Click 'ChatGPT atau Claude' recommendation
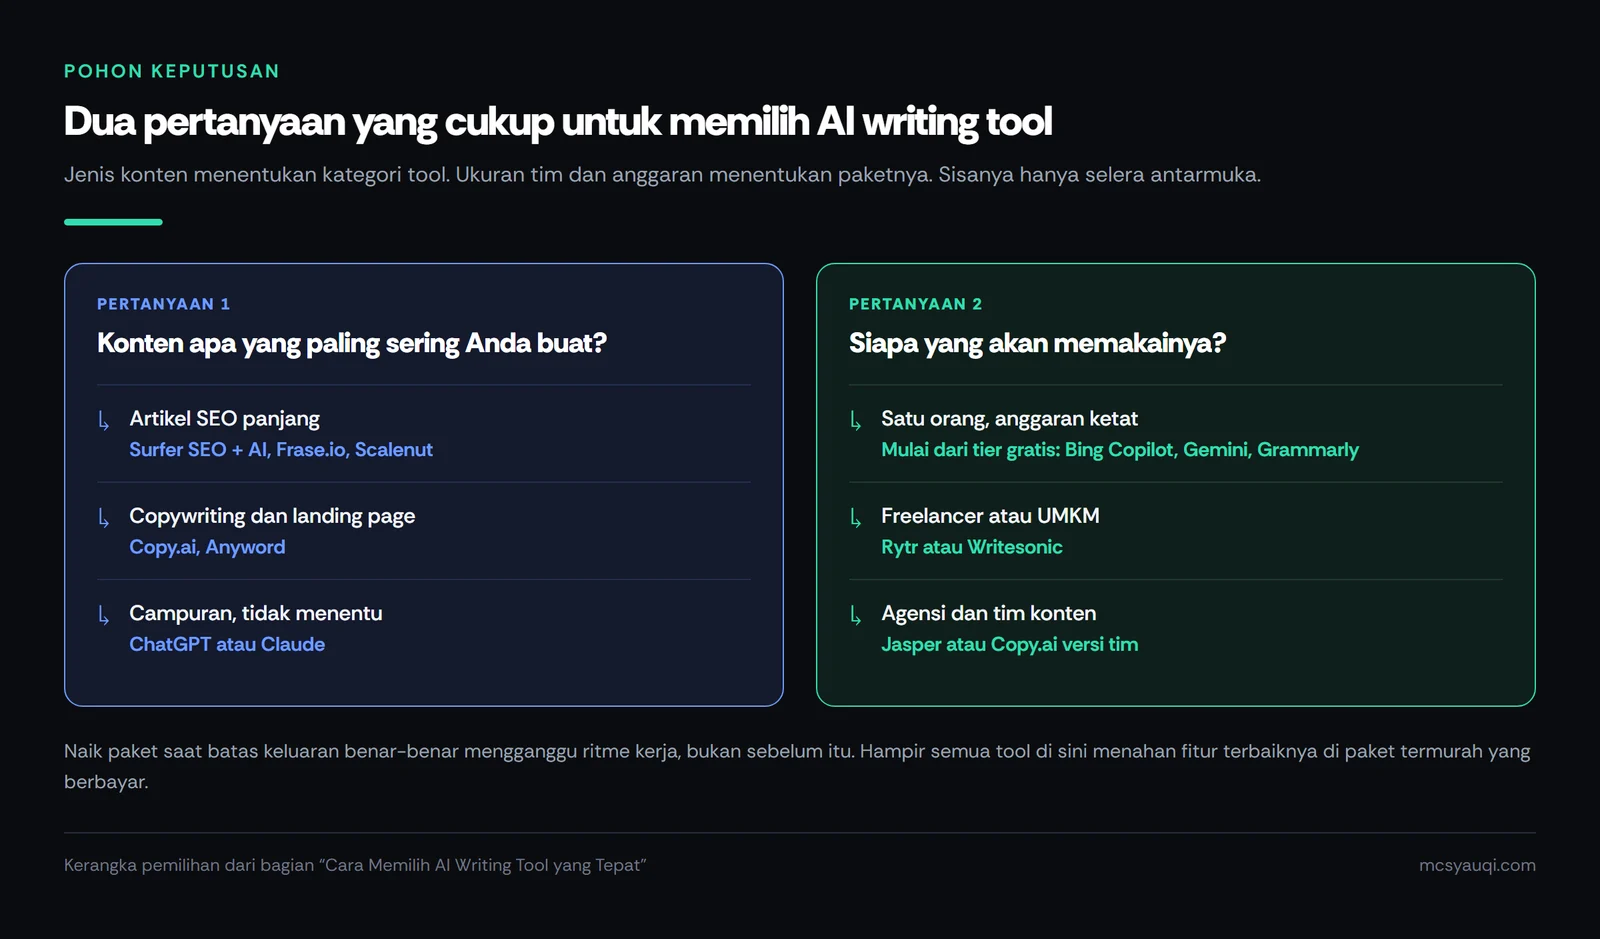 227,644
